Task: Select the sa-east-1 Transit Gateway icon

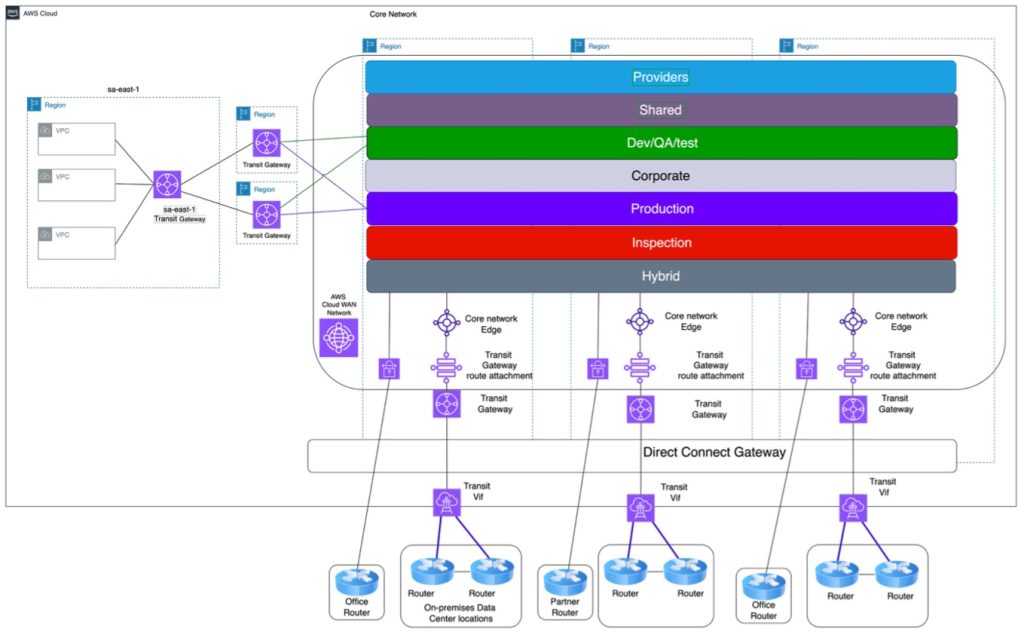Action: coord(166,184)
